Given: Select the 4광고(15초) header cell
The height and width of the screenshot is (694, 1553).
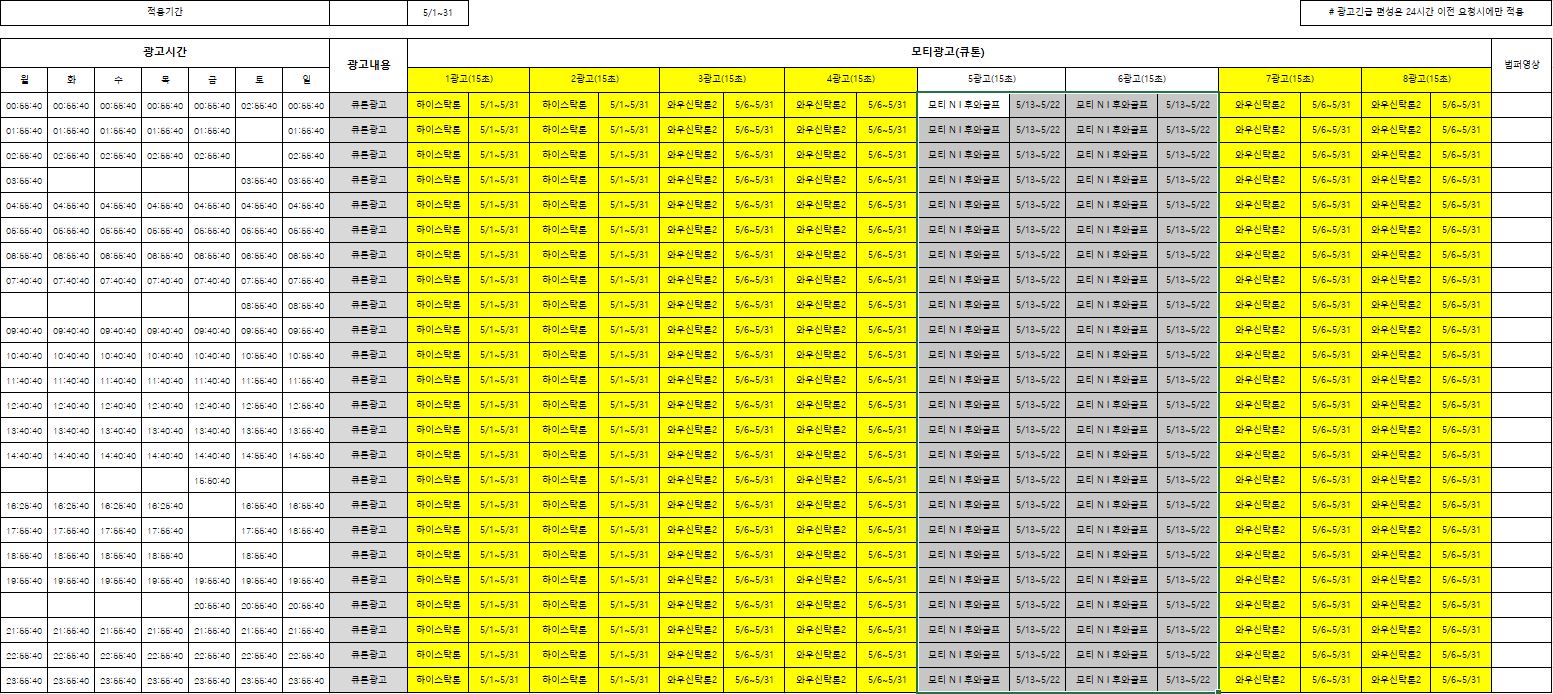Looking at the screenshot, I should 851,79.
